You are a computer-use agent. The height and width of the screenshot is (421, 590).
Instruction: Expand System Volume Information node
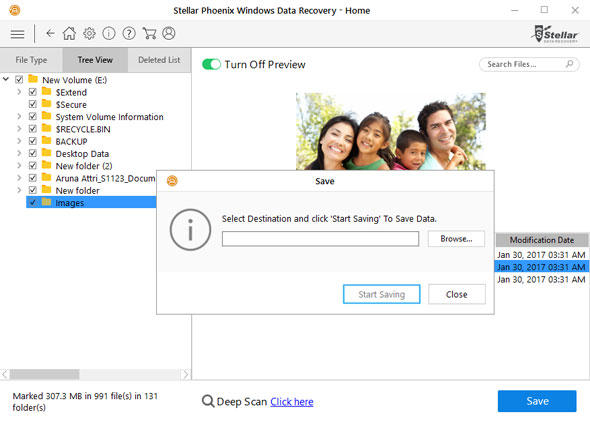tap(19, 117)
